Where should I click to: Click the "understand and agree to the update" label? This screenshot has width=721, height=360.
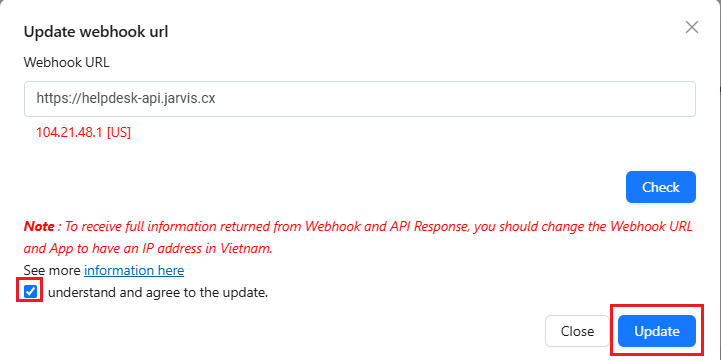click(158, 292)
